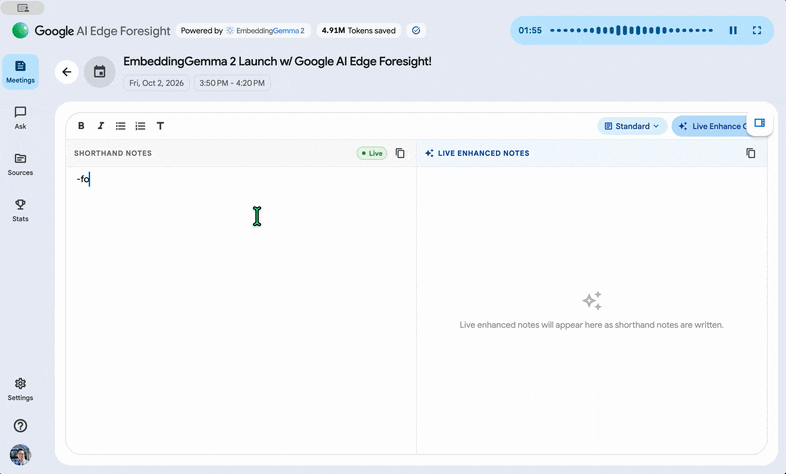Open the Meetings sidebar tab
786x474 pixels.
pyautogui.click(x=21, y=72)
